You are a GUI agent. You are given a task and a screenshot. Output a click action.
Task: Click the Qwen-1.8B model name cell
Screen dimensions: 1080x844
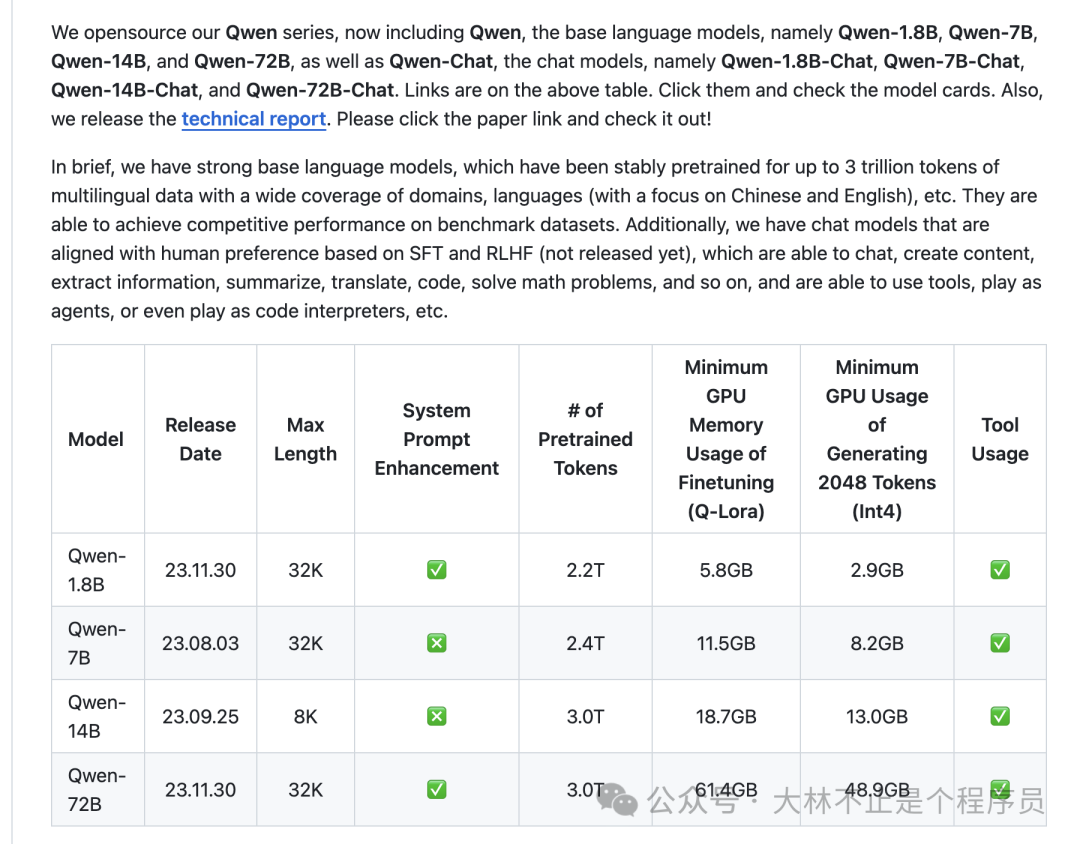point(96,570)
